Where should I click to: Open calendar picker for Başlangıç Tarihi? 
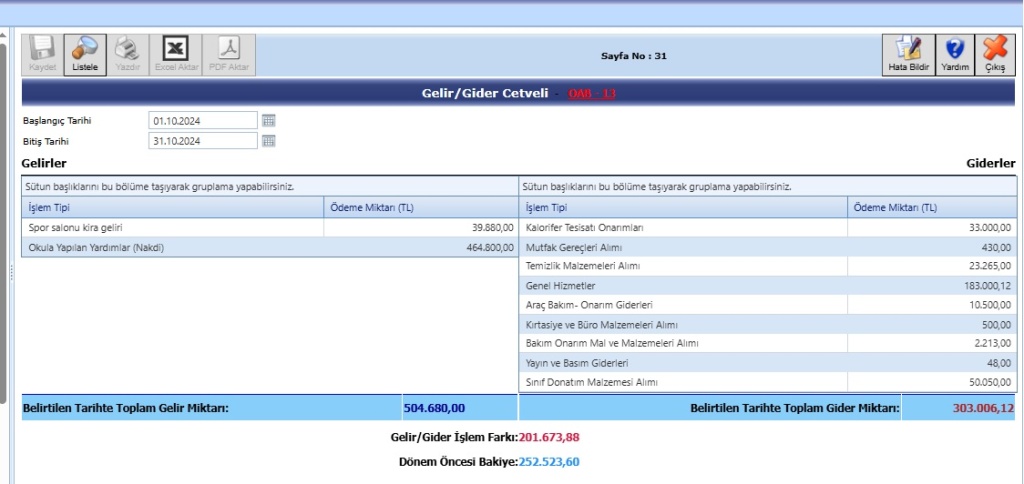[268, 120]
